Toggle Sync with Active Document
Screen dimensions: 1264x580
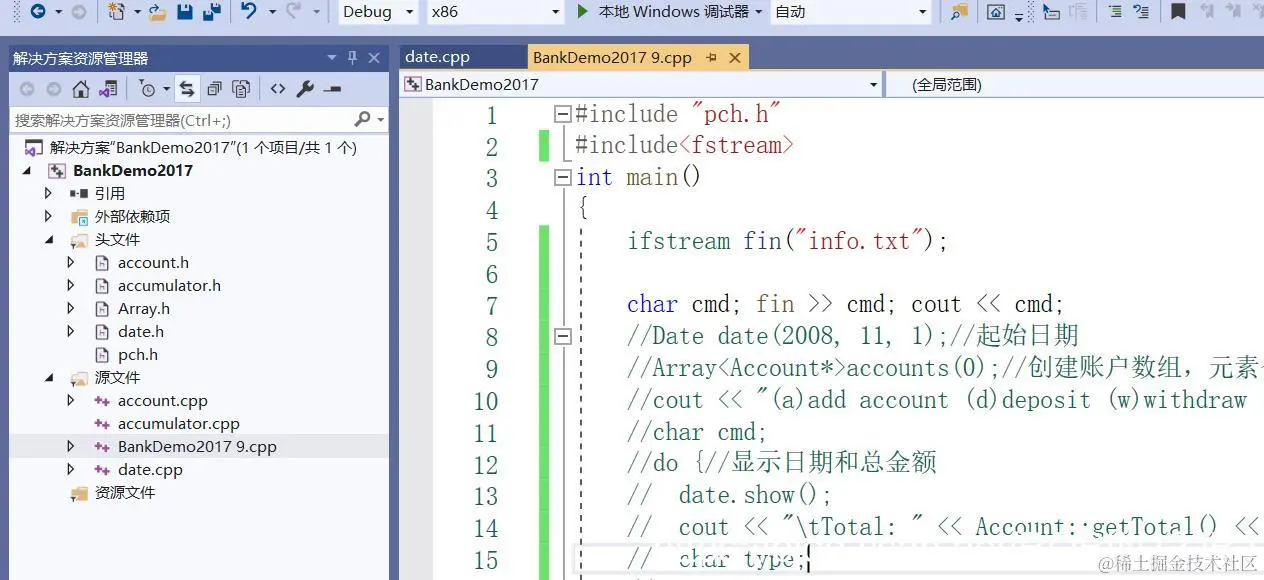[x=187, y=89]
